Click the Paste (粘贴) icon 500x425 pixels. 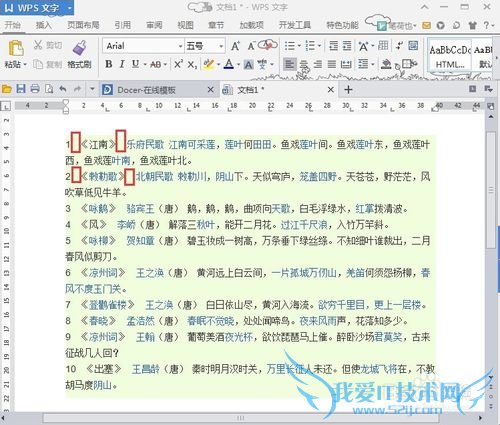point(16,48)
